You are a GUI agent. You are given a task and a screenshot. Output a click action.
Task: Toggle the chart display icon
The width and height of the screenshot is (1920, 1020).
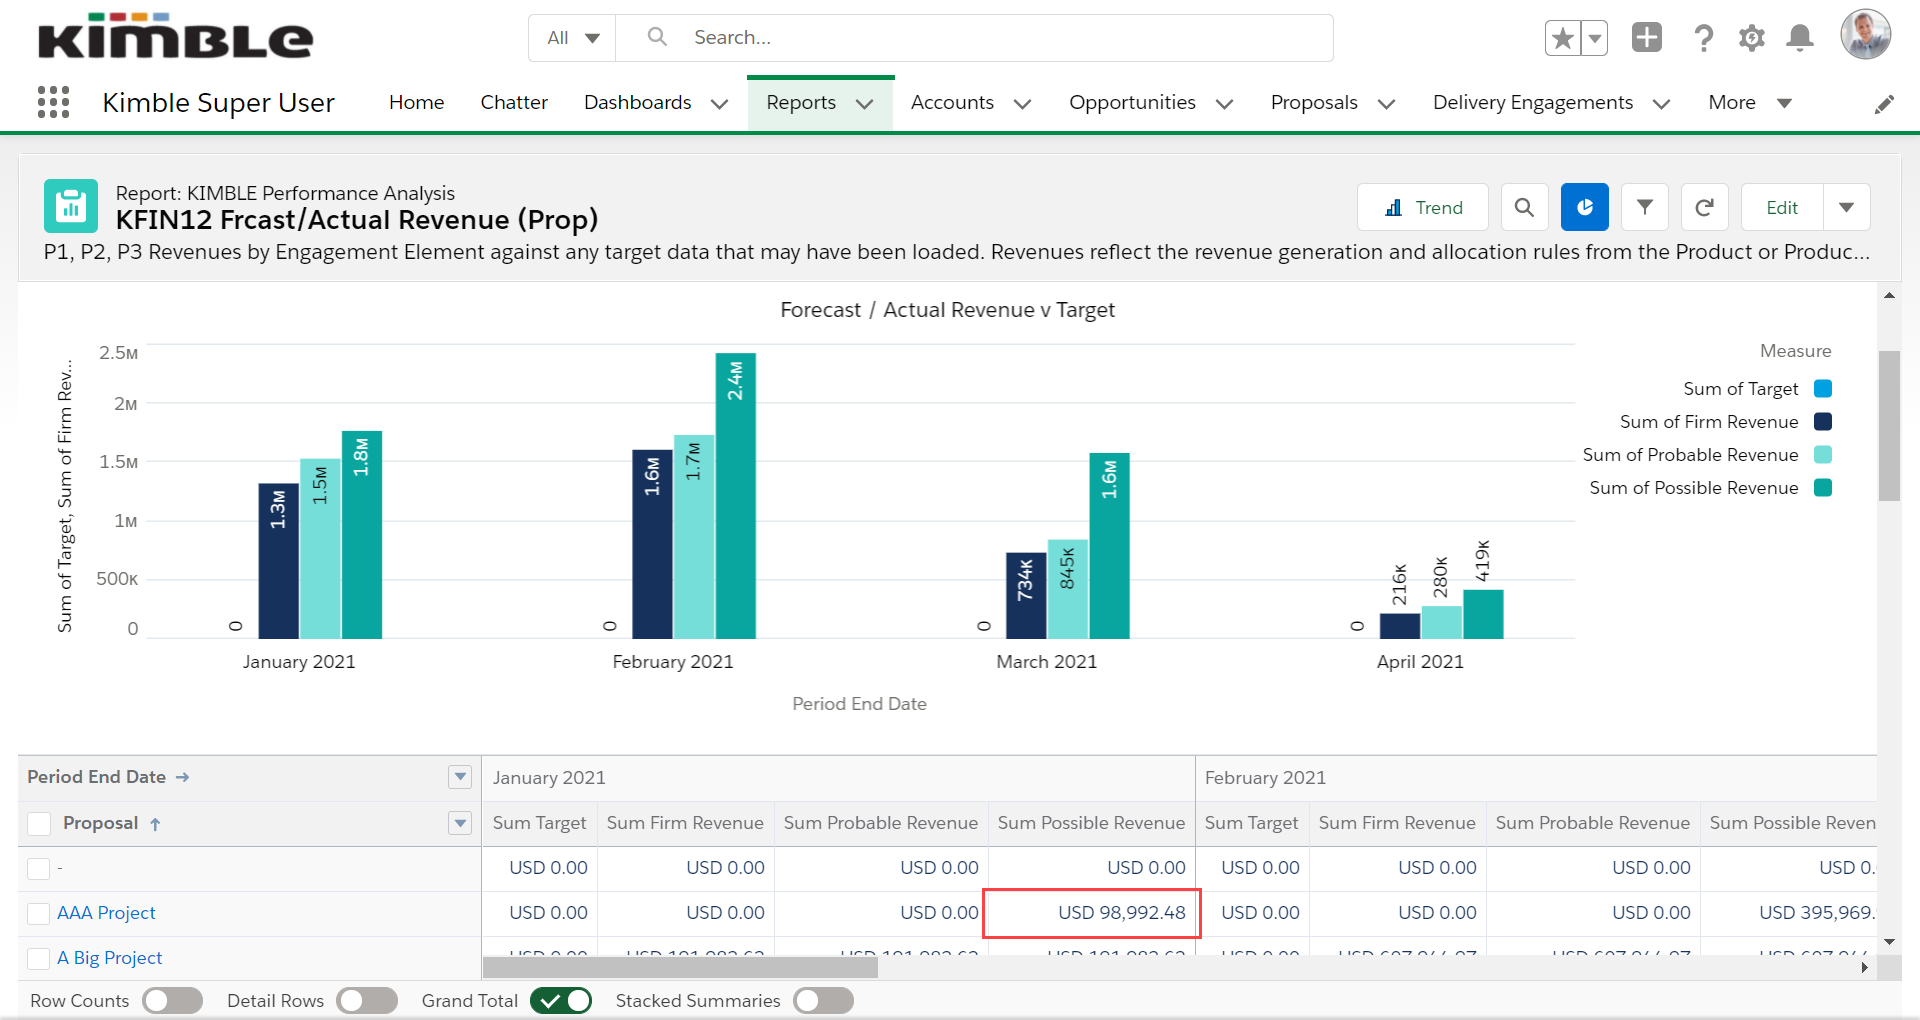1584,207
